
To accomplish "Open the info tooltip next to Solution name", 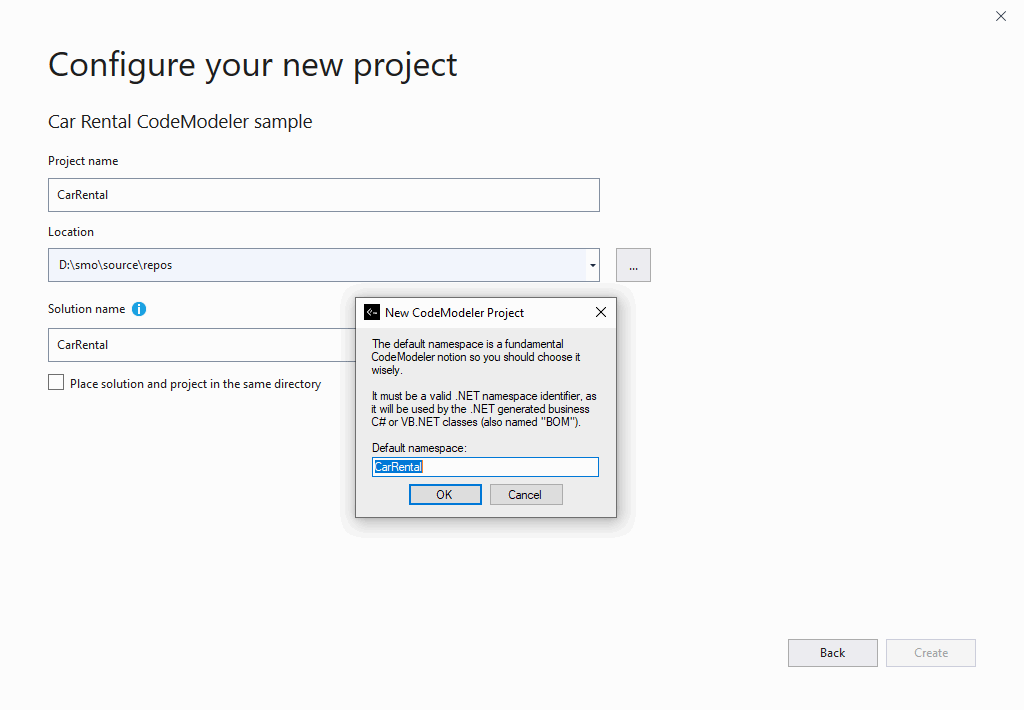I will [x=138, y=308].
